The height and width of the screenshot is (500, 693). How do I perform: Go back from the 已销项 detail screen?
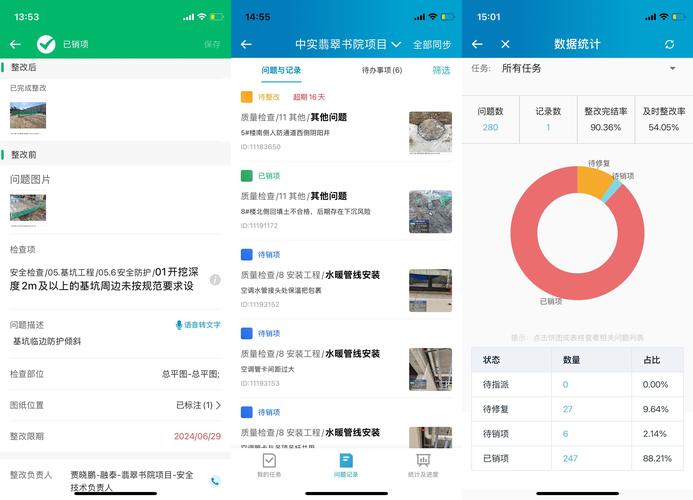15,44
